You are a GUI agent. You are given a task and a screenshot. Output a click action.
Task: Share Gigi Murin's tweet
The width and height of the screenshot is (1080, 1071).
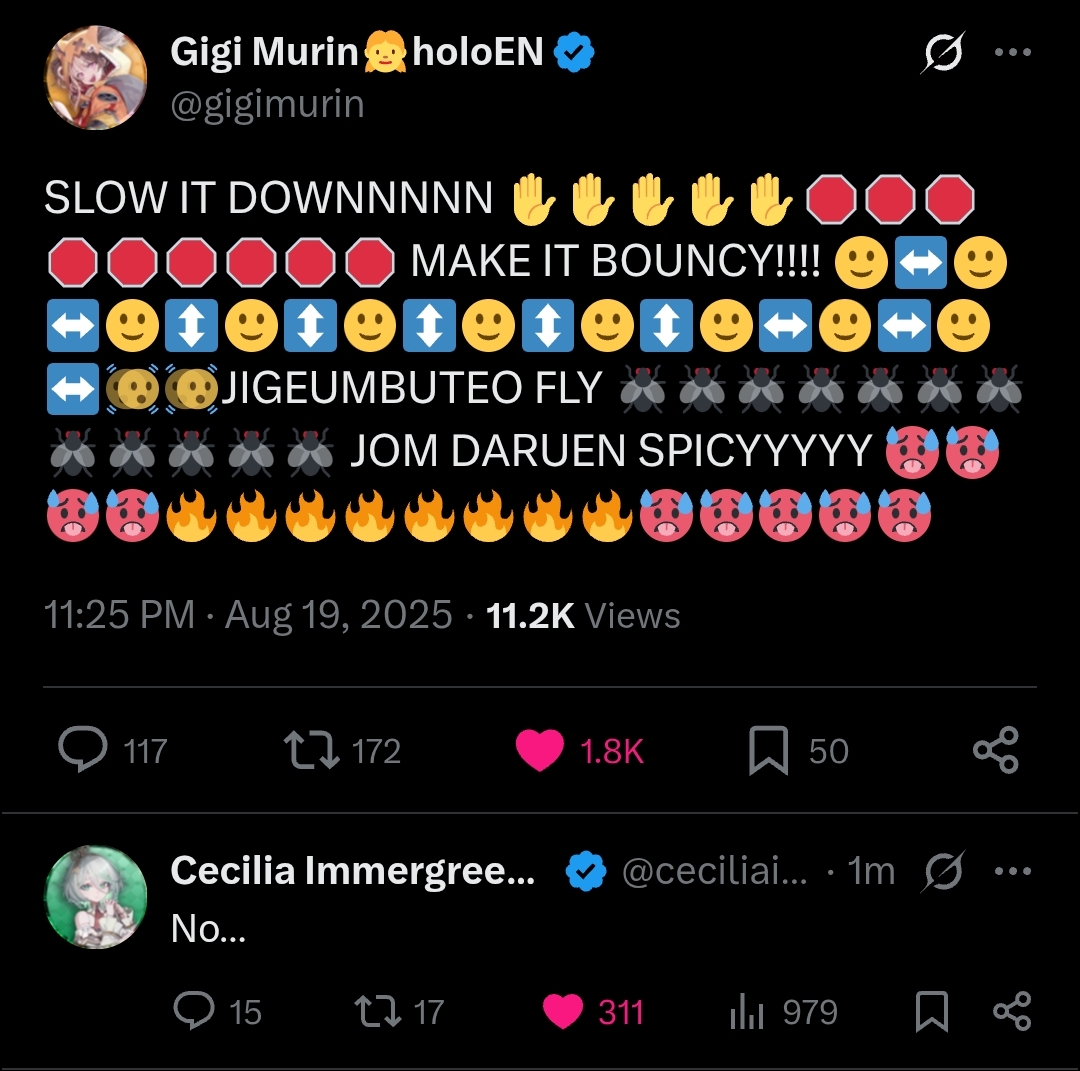[995, 751]
